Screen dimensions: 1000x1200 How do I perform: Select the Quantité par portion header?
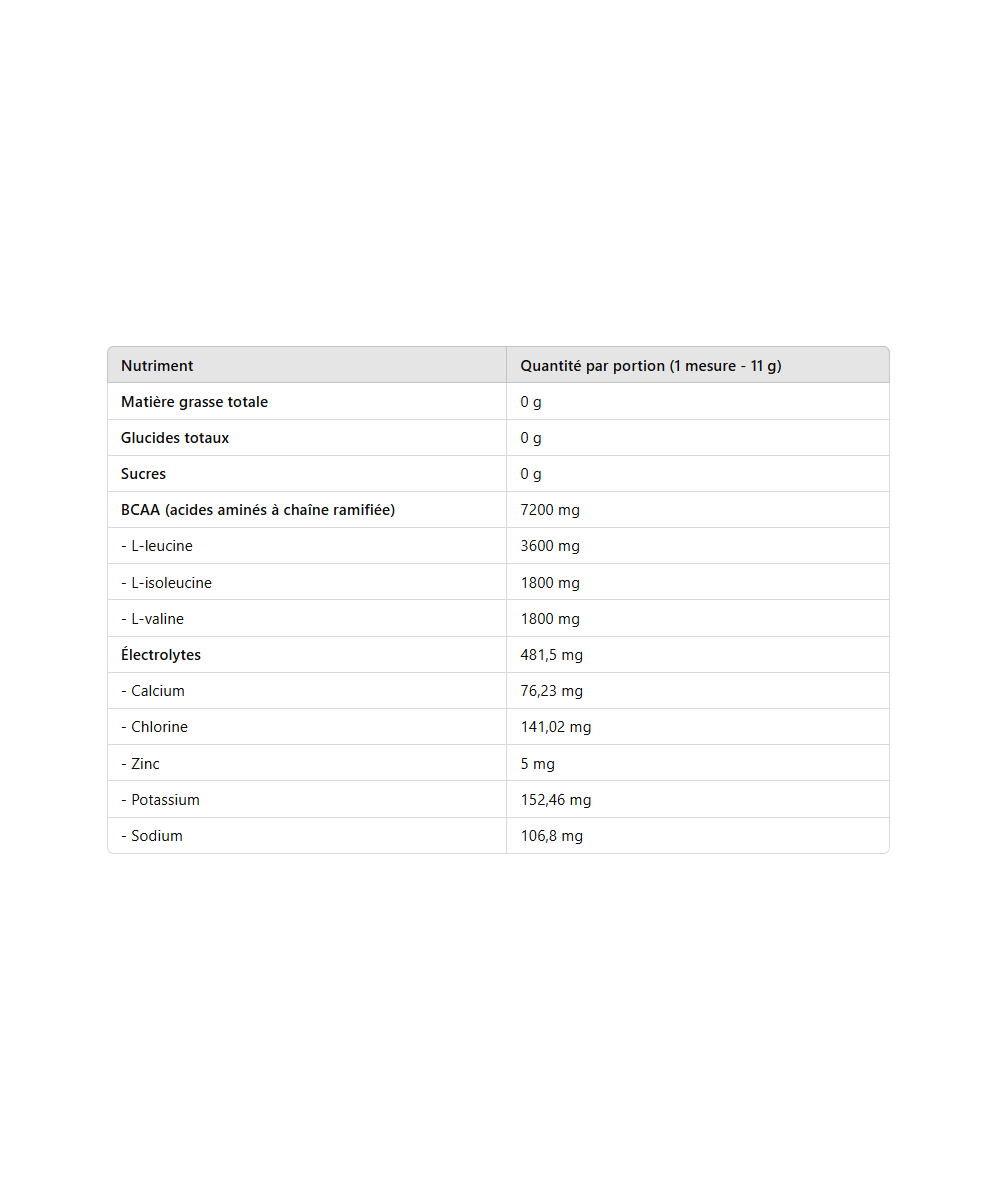650,366
